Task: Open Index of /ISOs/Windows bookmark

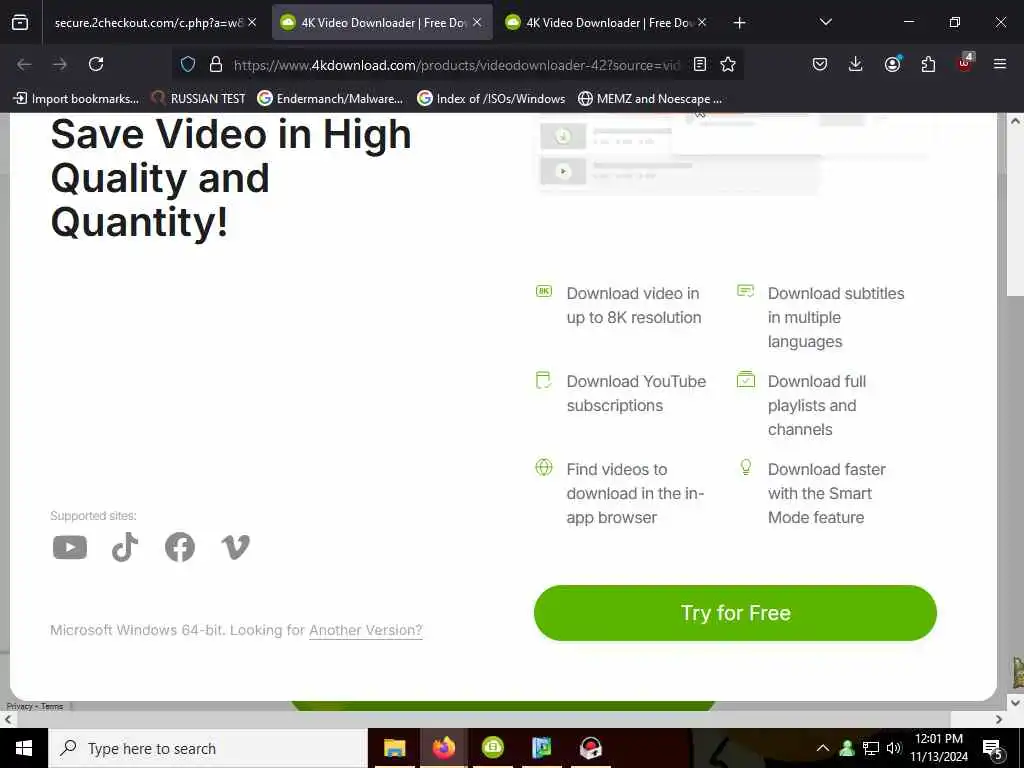Action: coord(491,99)
